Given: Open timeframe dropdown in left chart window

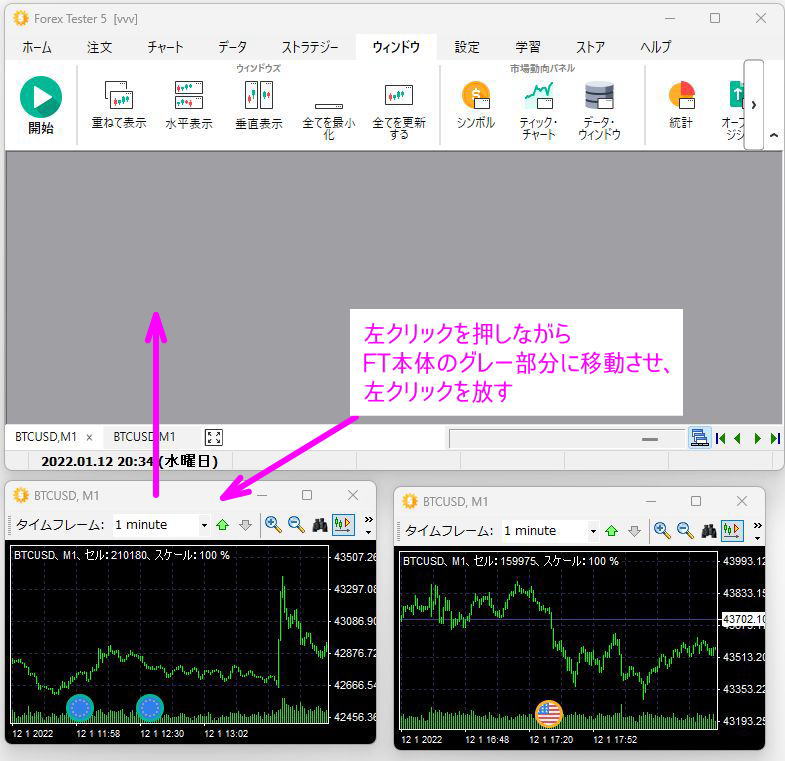Looking at the screenshot, I should (x=204, y=525).
